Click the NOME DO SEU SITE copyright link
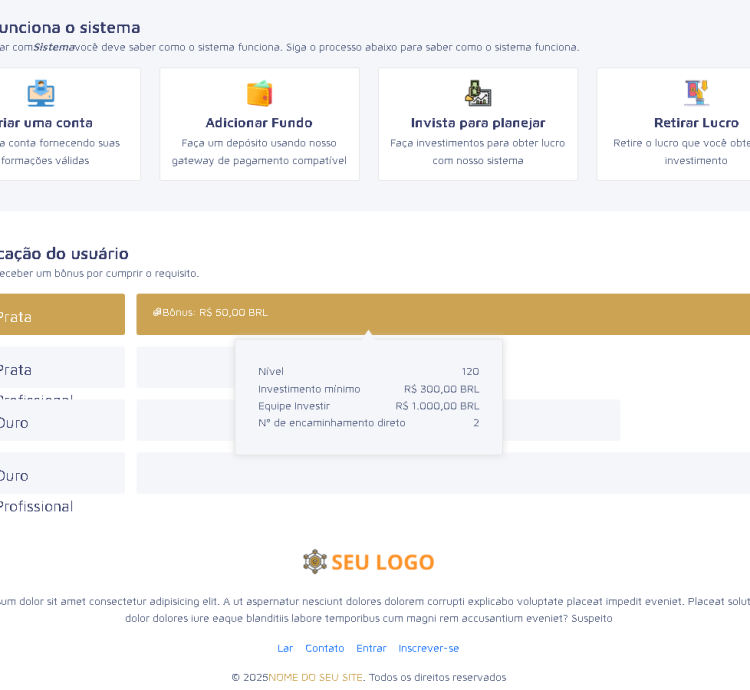750x690 pixels. coord(315,677)
